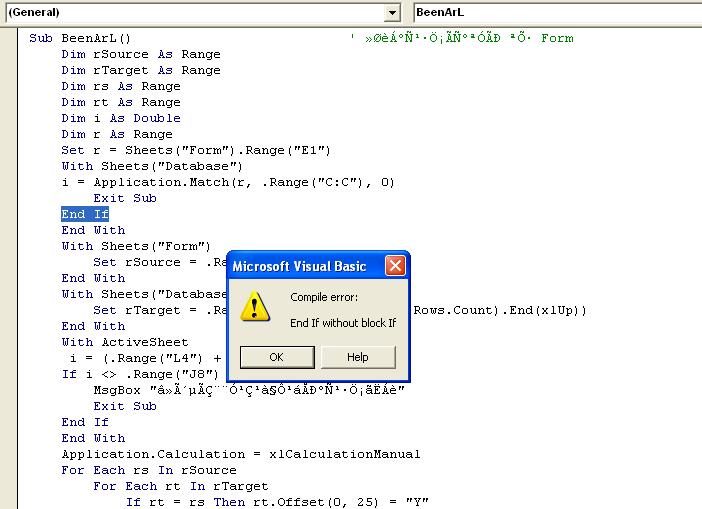Place cursor on Sub BeenArL() line
Screen dimensions: 702x509
click(x=88, y=38)
